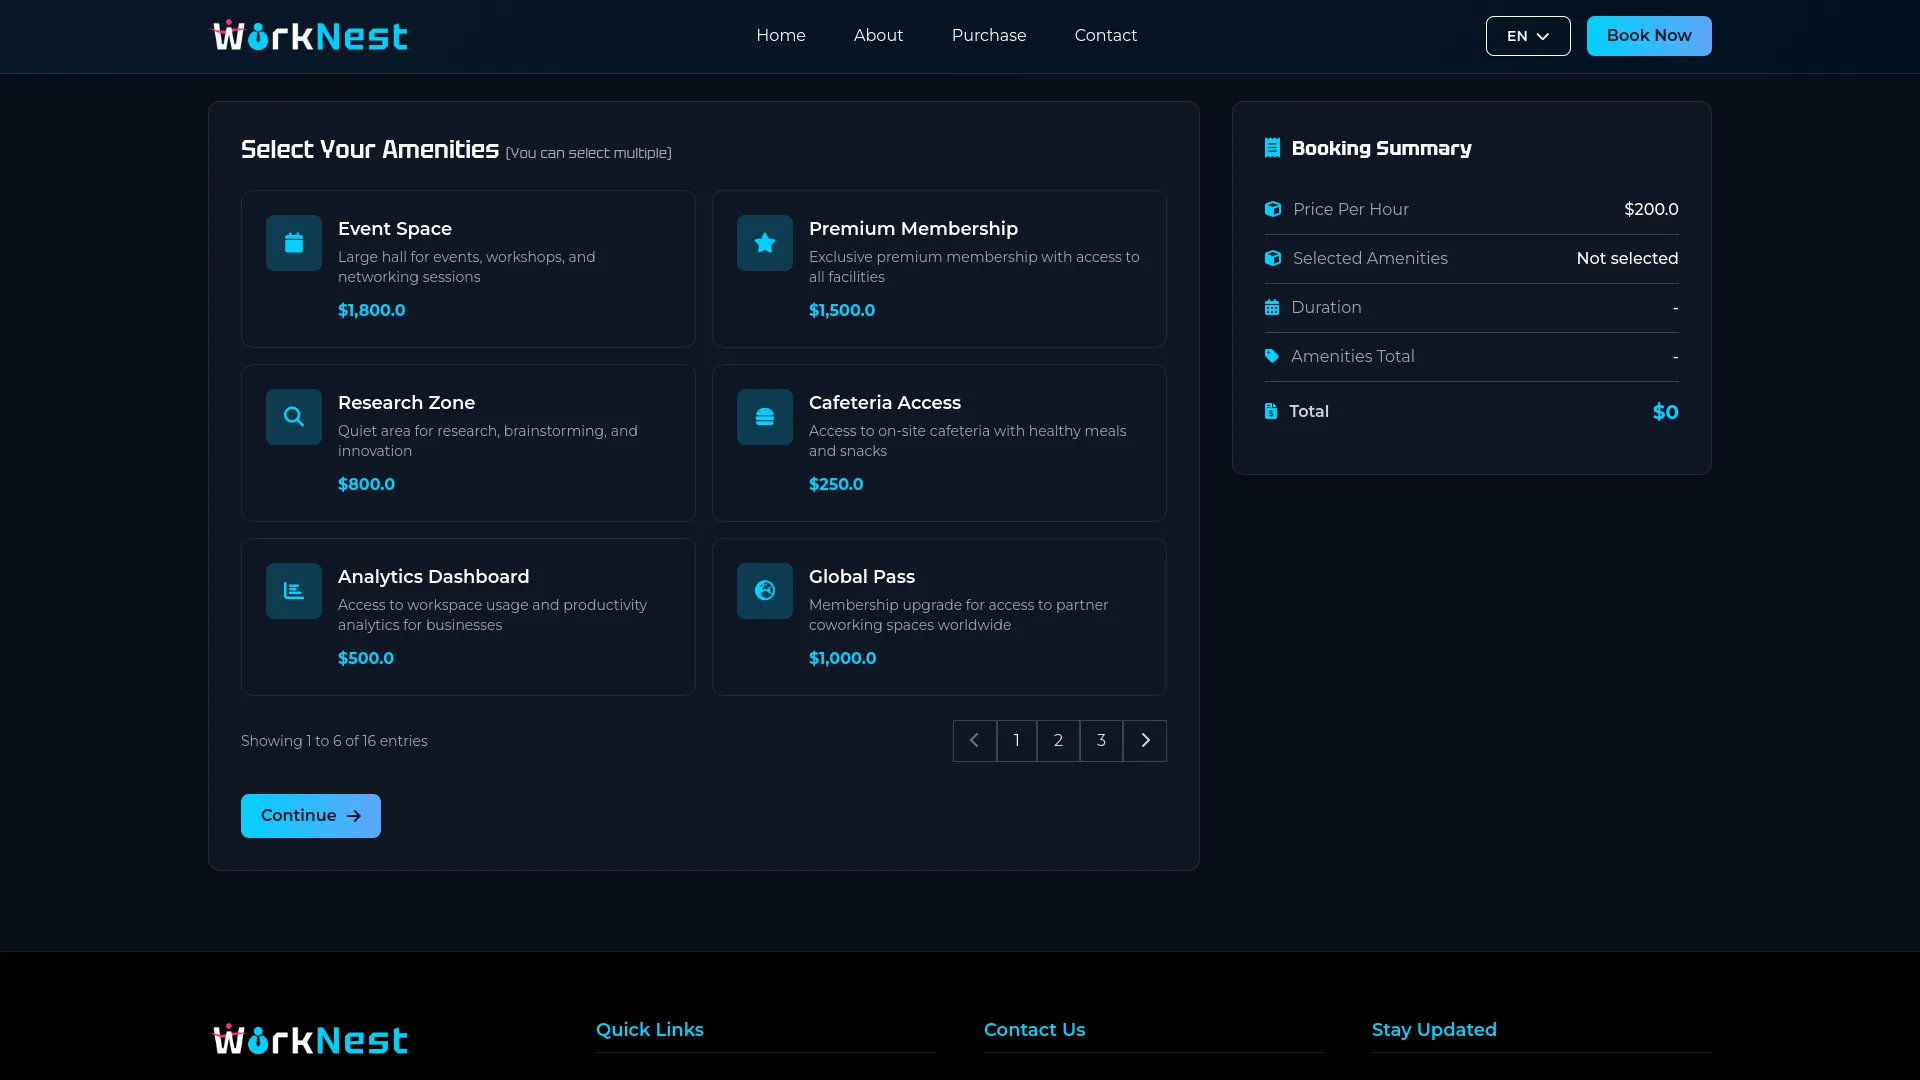Viewport: 1920px width, 1080px height.
Task: Click the Research Zone magnifier icon
Action: [x=294, y=417]
